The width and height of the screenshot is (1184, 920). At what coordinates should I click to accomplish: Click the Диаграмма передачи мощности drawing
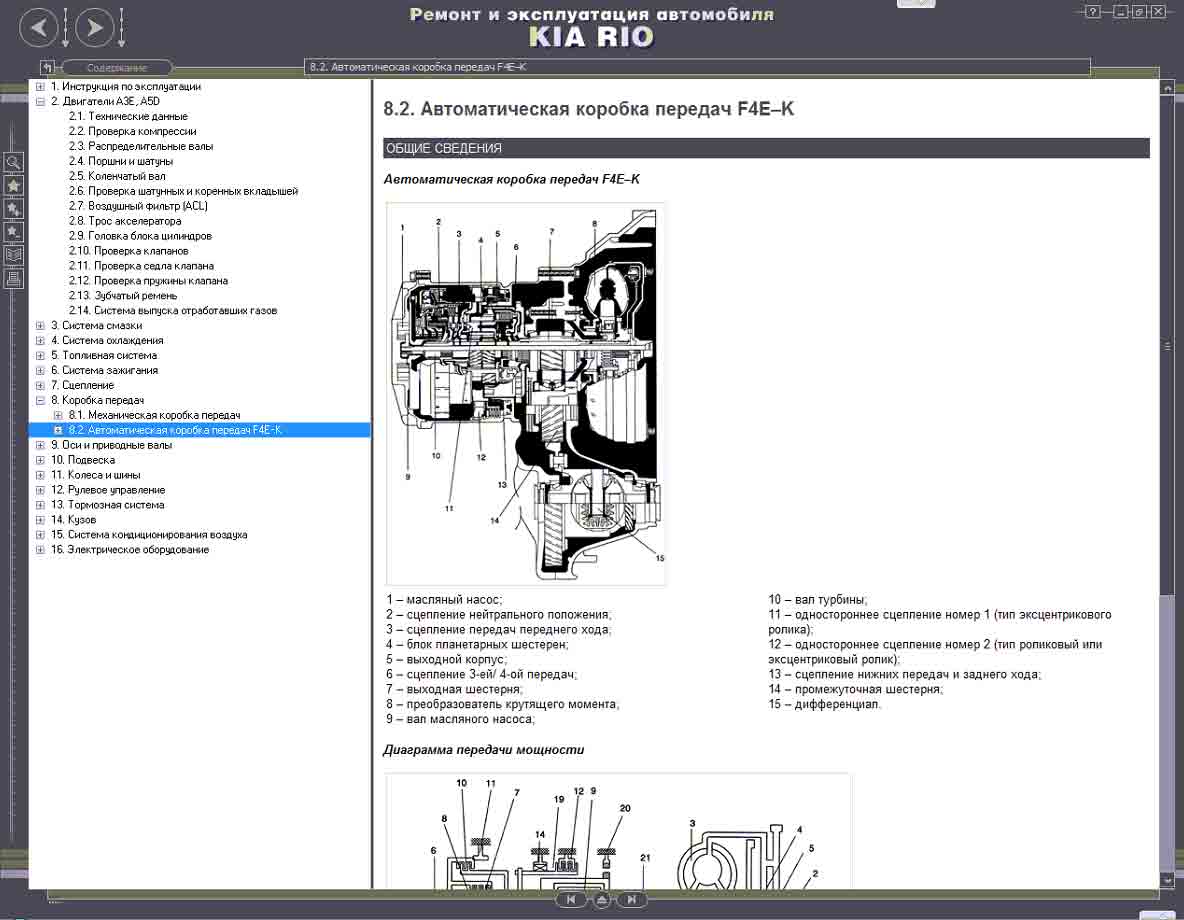tap(618, 831)
